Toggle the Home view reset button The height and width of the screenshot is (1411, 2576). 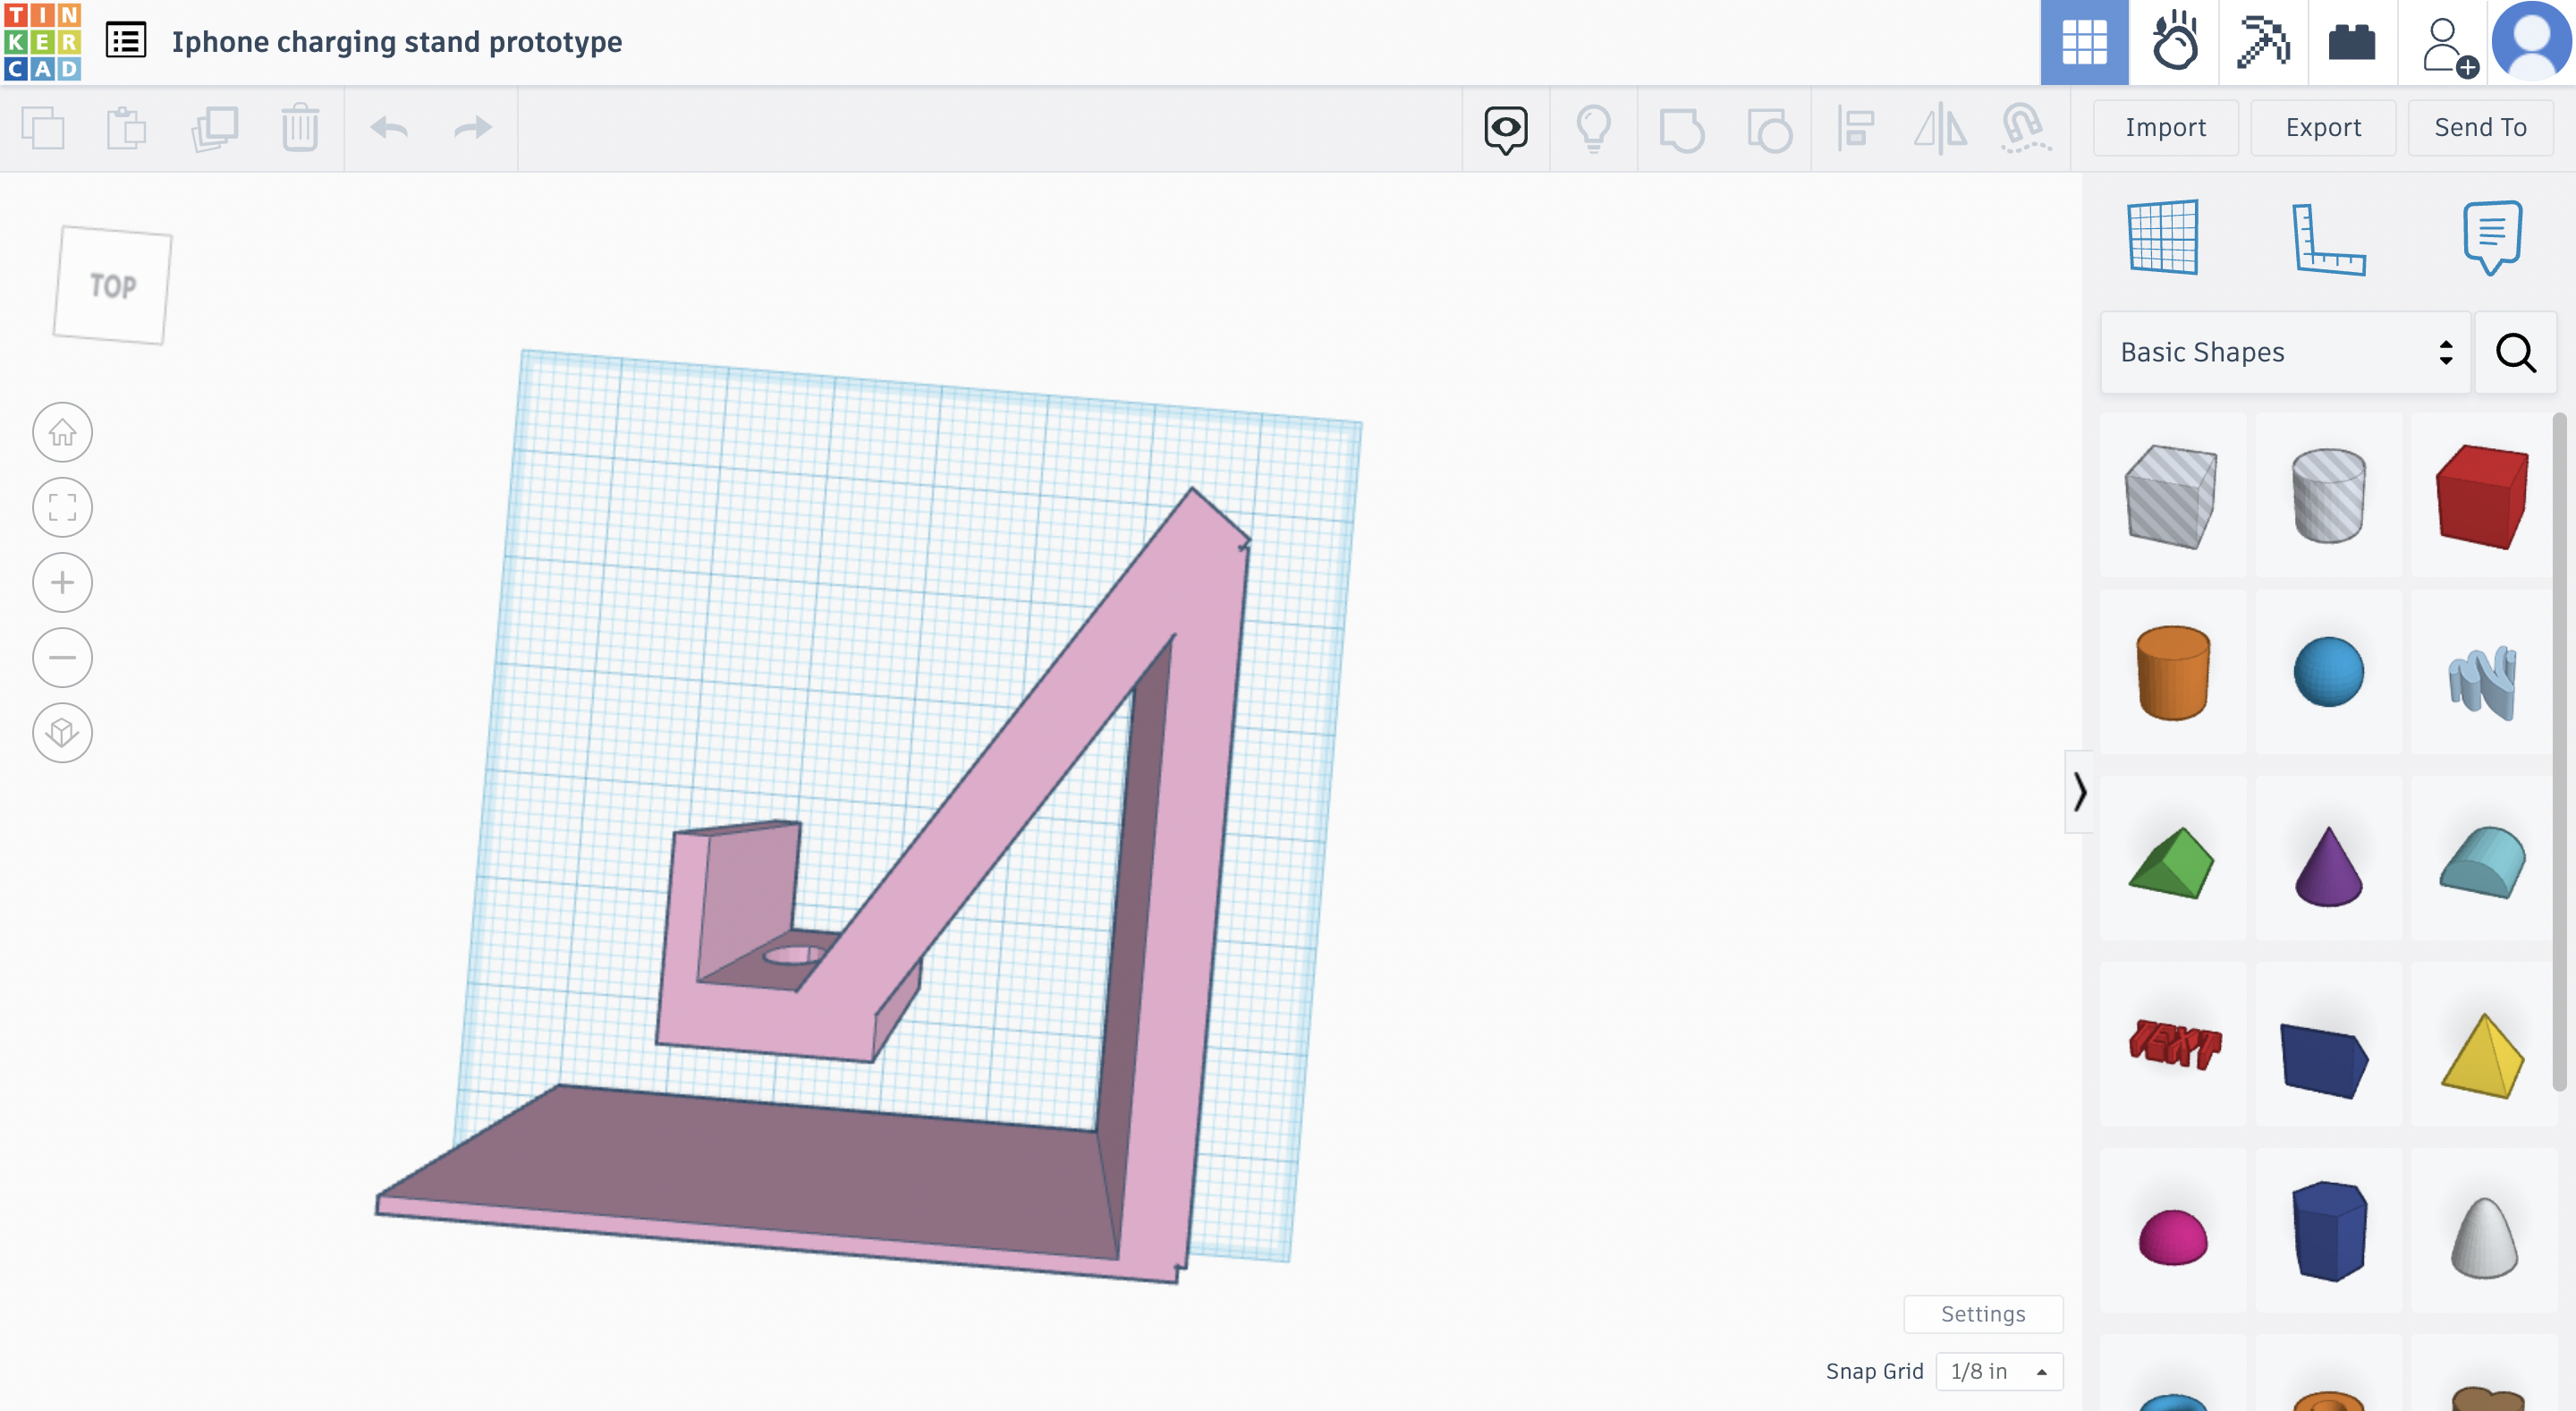pos(63,431)
